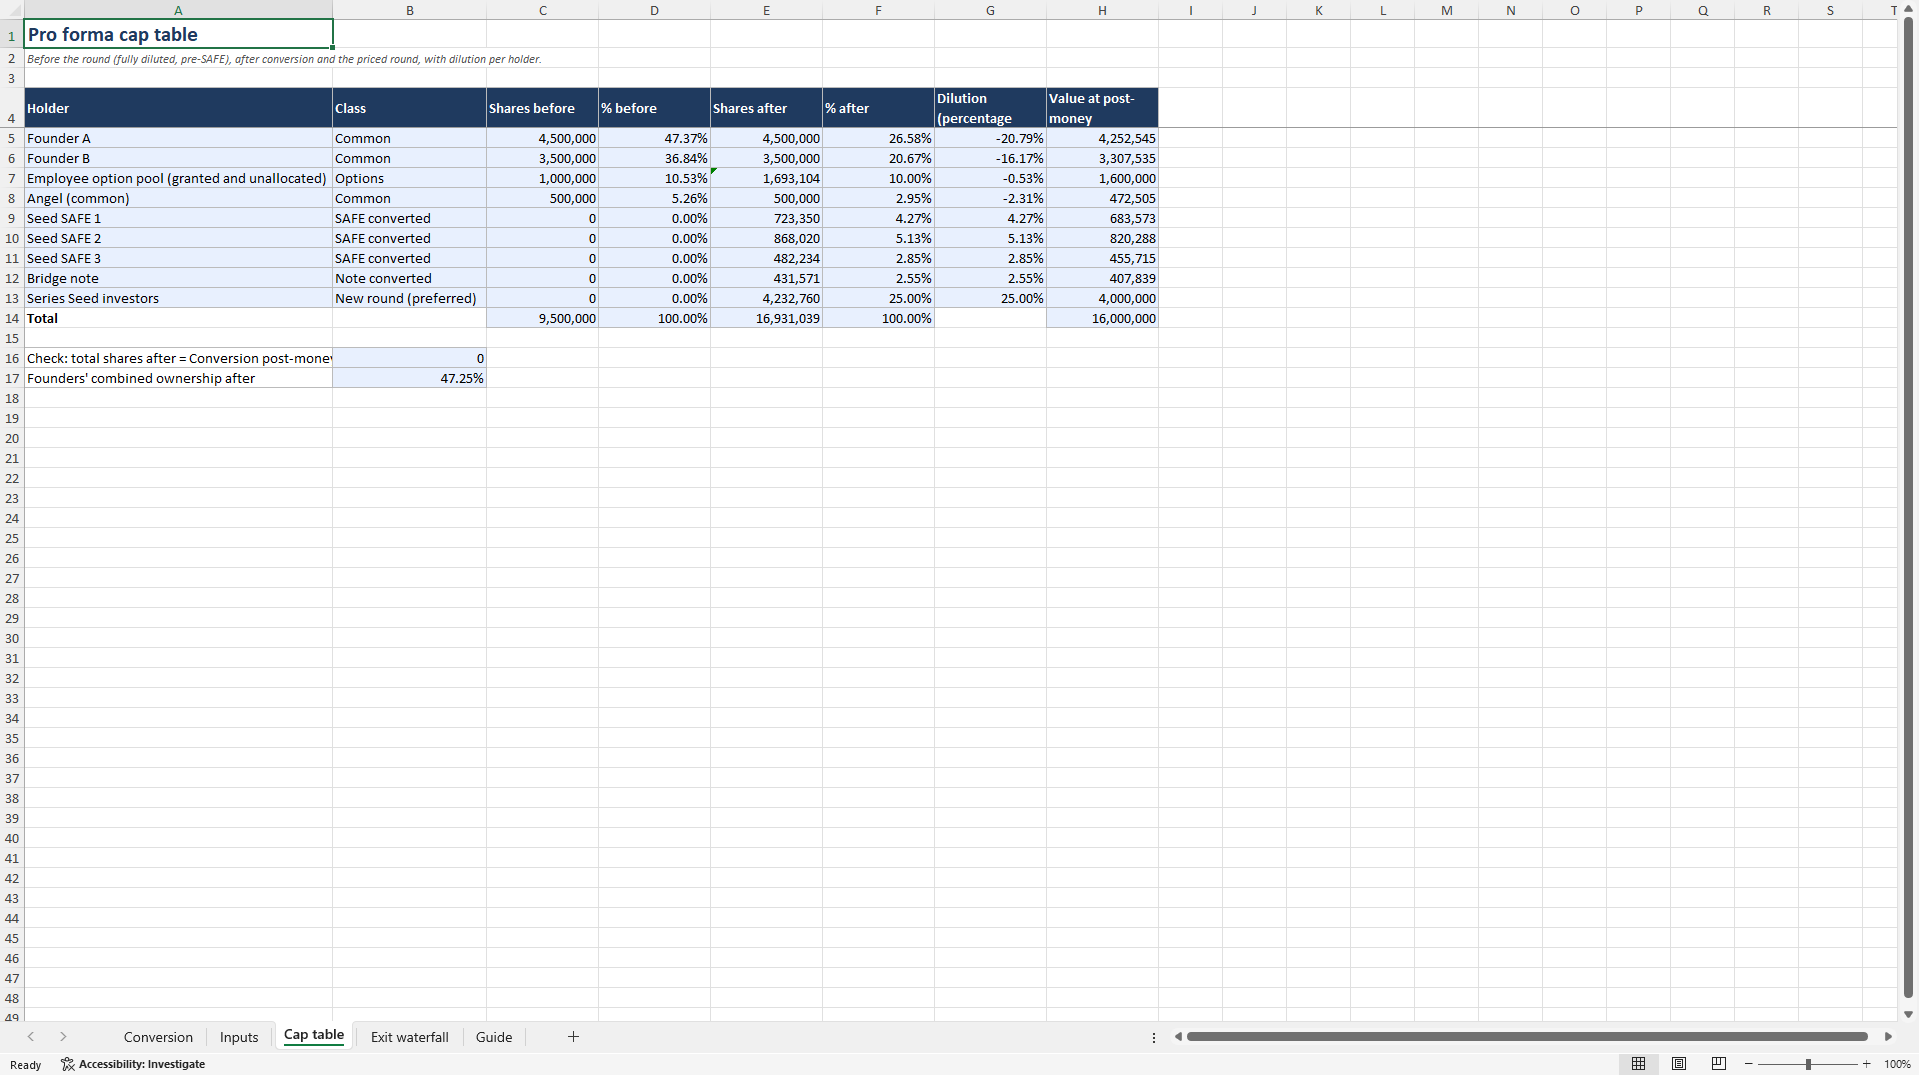
Task: Click the vertical scrollbar thumb
Action: tap(1908, 508)
